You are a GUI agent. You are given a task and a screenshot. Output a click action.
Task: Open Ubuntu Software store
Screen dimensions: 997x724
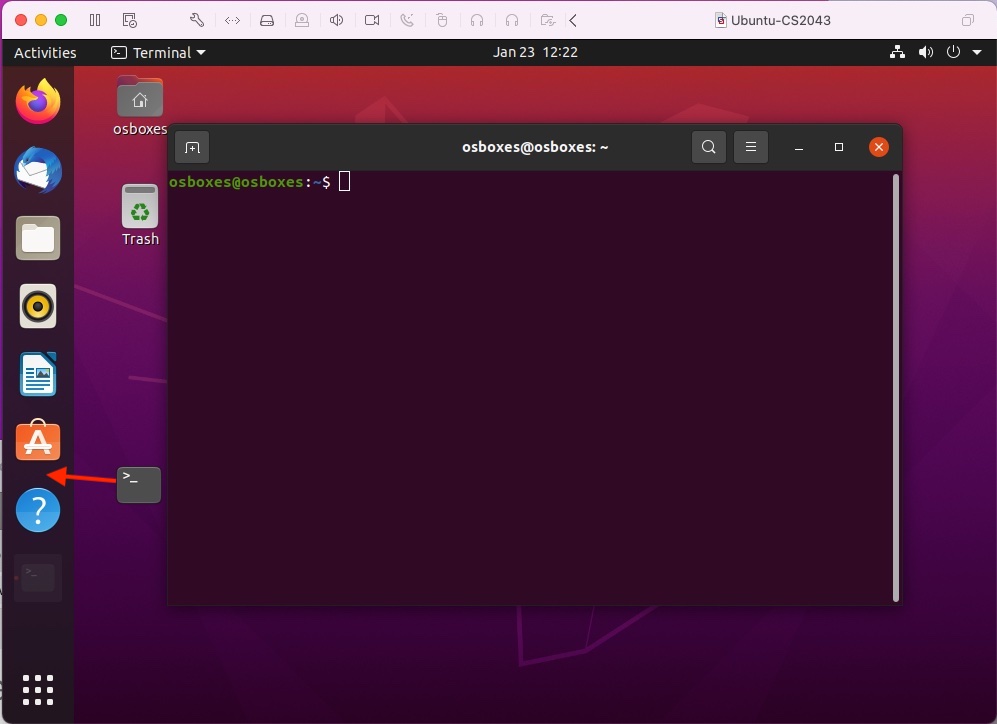coord(38,442)
